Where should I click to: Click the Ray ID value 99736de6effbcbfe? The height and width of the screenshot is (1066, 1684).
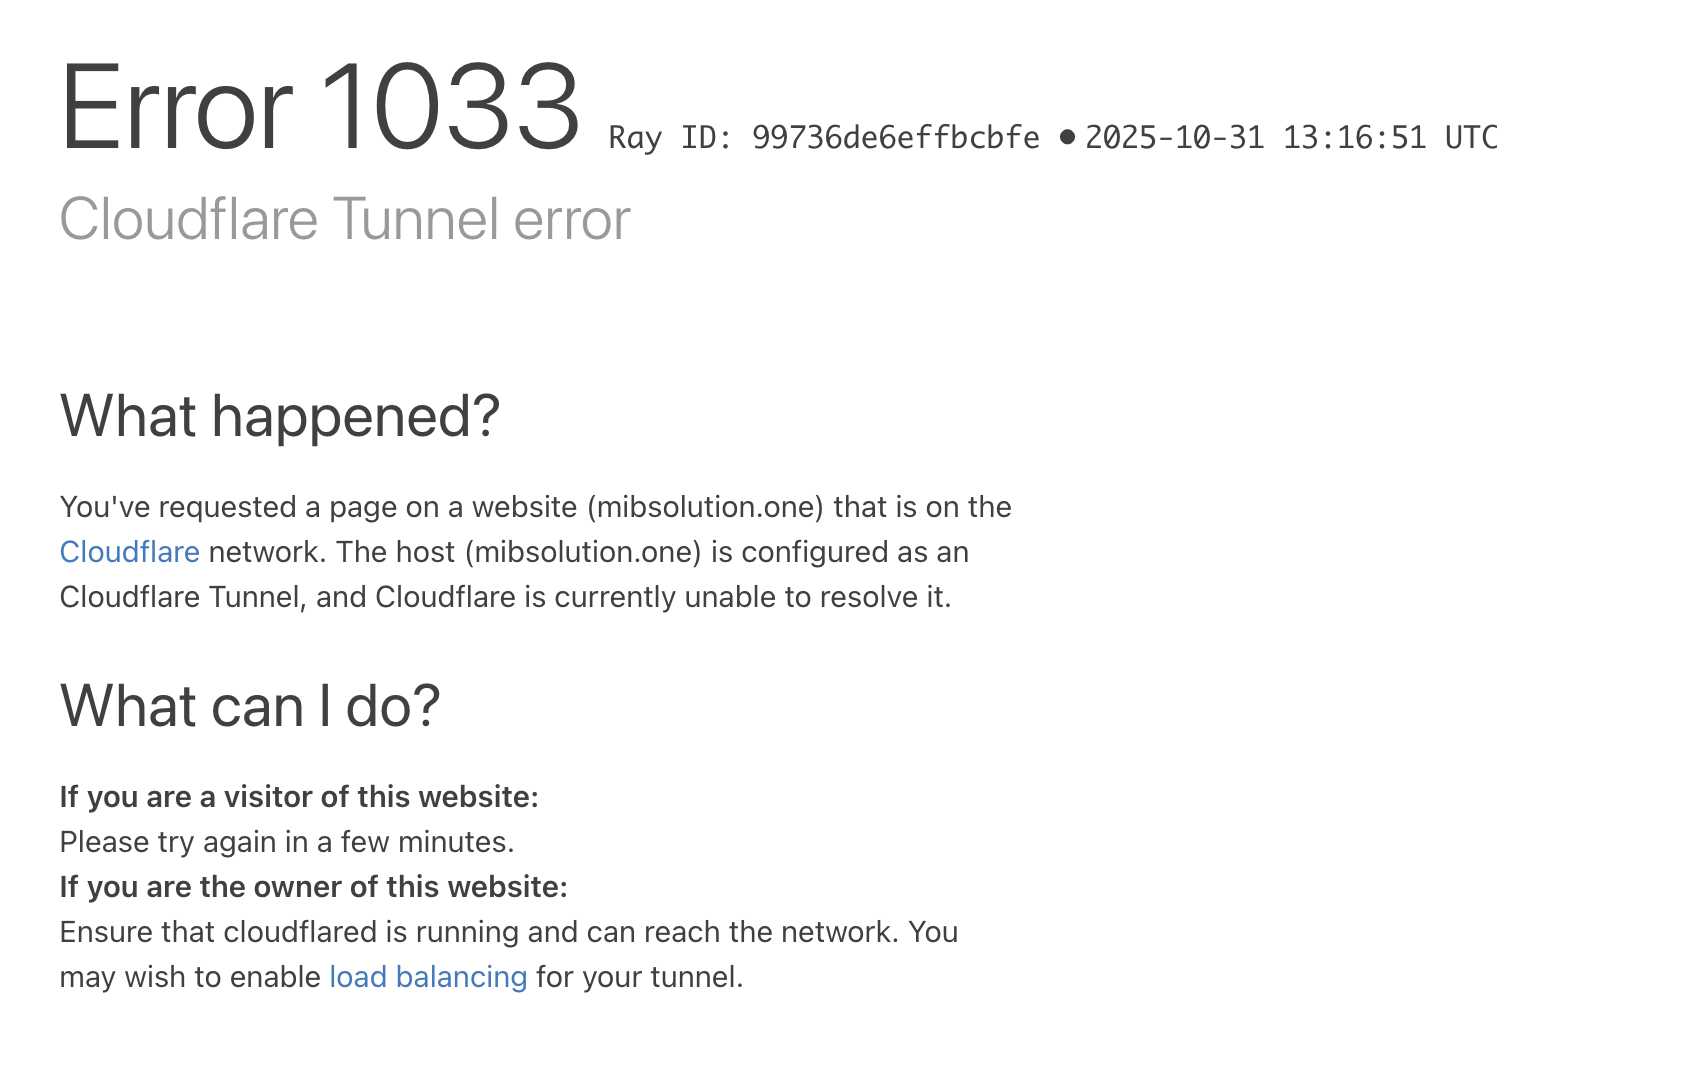(x=895, y=138)
